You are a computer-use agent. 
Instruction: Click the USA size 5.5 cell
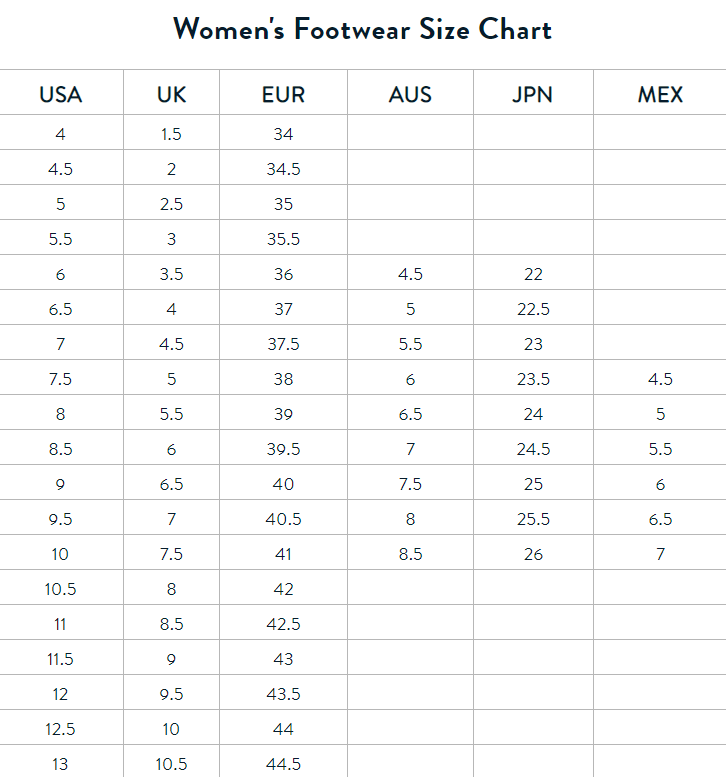pyautogui.click(x=61, y=239)
